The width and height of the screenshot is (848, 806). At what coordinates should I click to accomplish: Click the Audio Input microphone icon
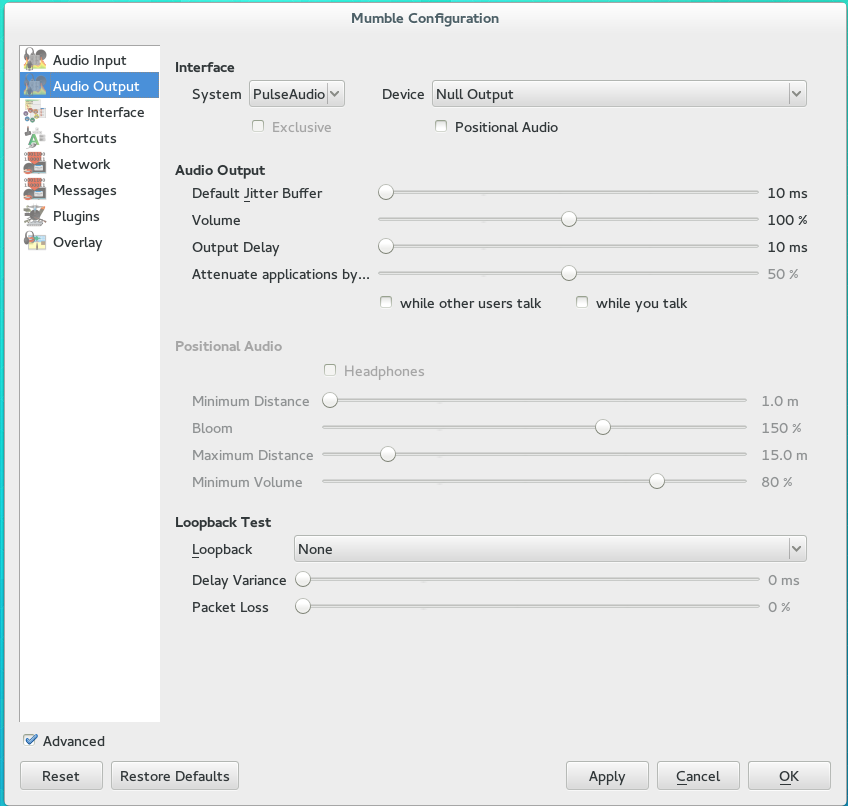(x=35, y=60)
